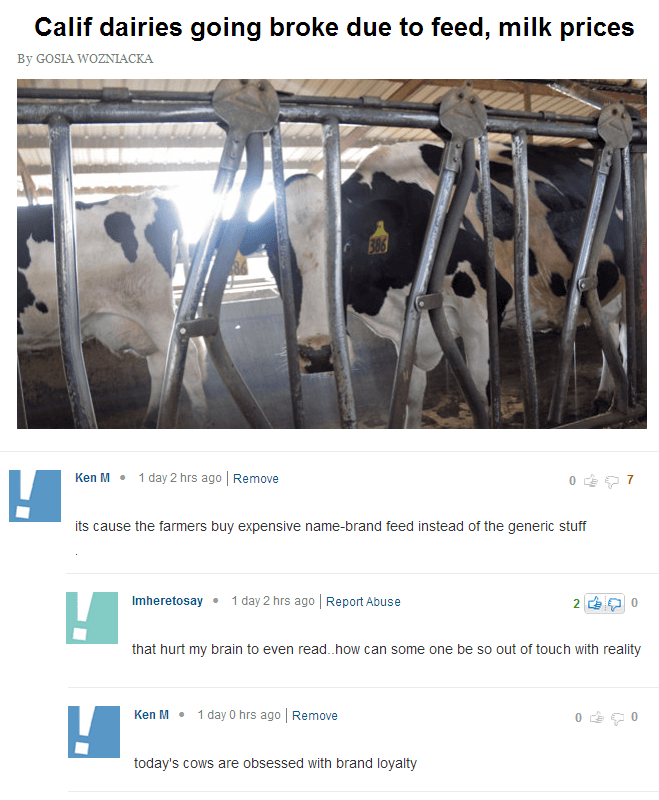
Task: Click thumbs-down on 'brand loyalty' comment
Action: tap(617, 718)
